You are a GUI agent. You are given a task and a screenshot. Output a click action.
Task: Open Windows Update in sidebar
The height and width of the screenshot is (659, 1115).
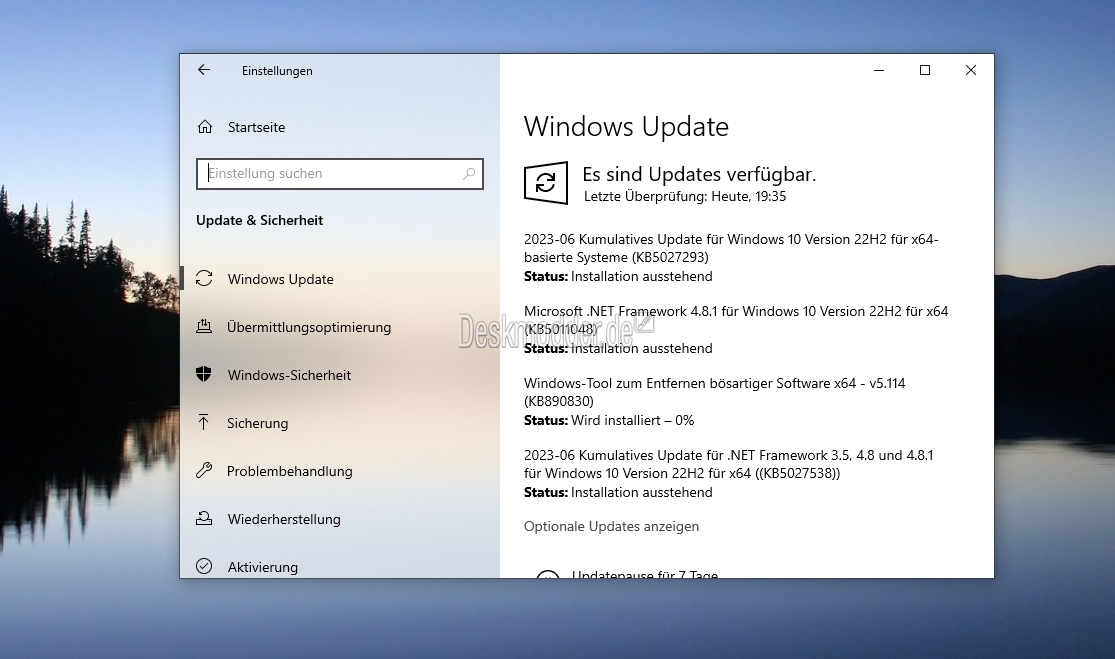click(x=280, y=279)
